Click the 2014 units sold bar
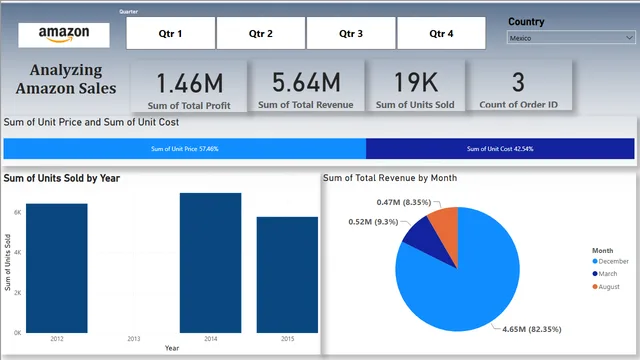 click(211, 263)
